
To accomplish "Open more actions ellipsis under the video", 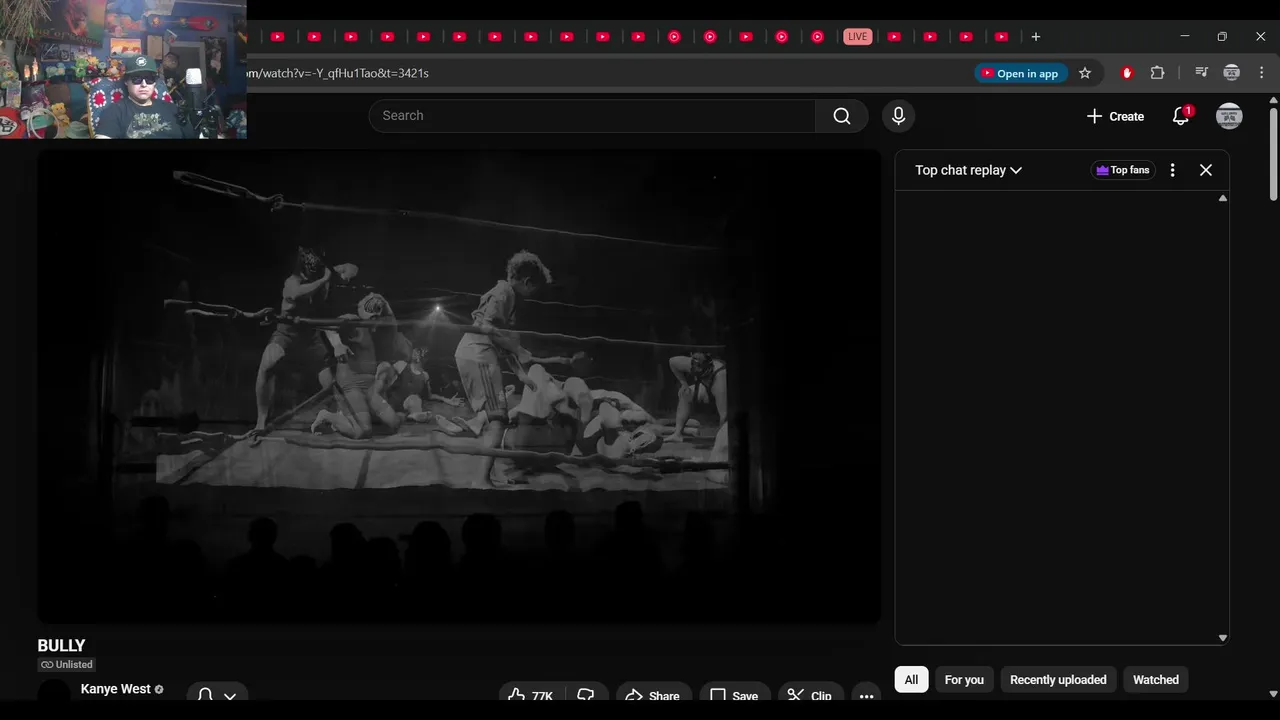I will pyautogui.click(x=866, y=695).
